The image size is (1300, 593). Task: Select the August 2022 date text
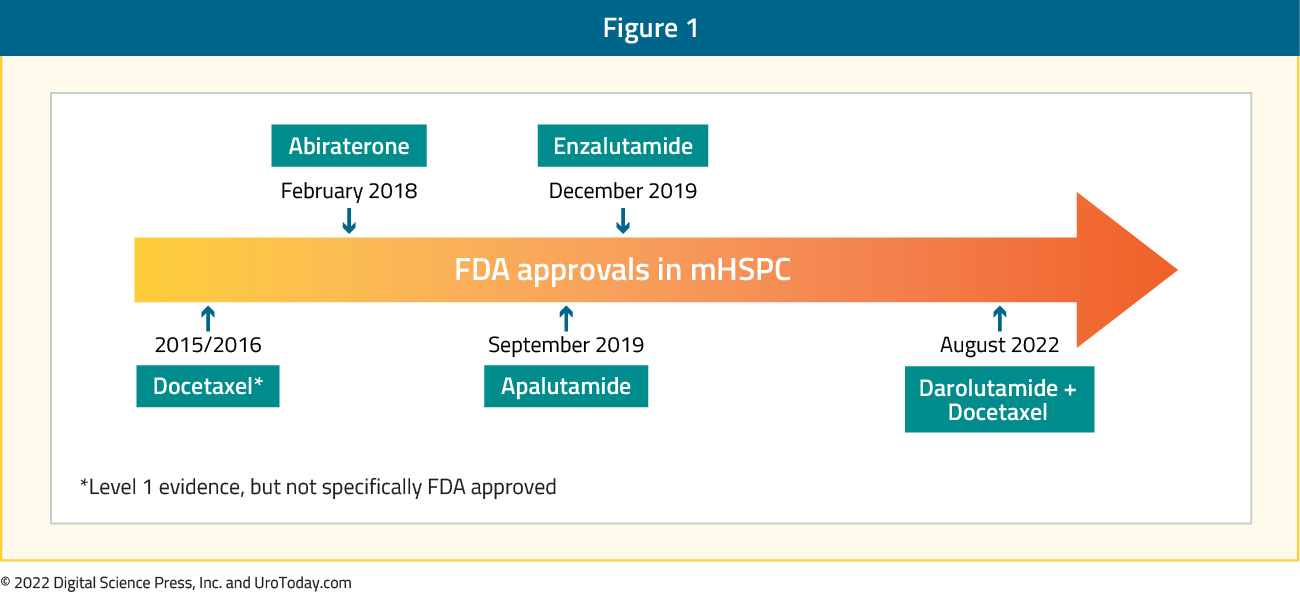click(x=999, y=345)
